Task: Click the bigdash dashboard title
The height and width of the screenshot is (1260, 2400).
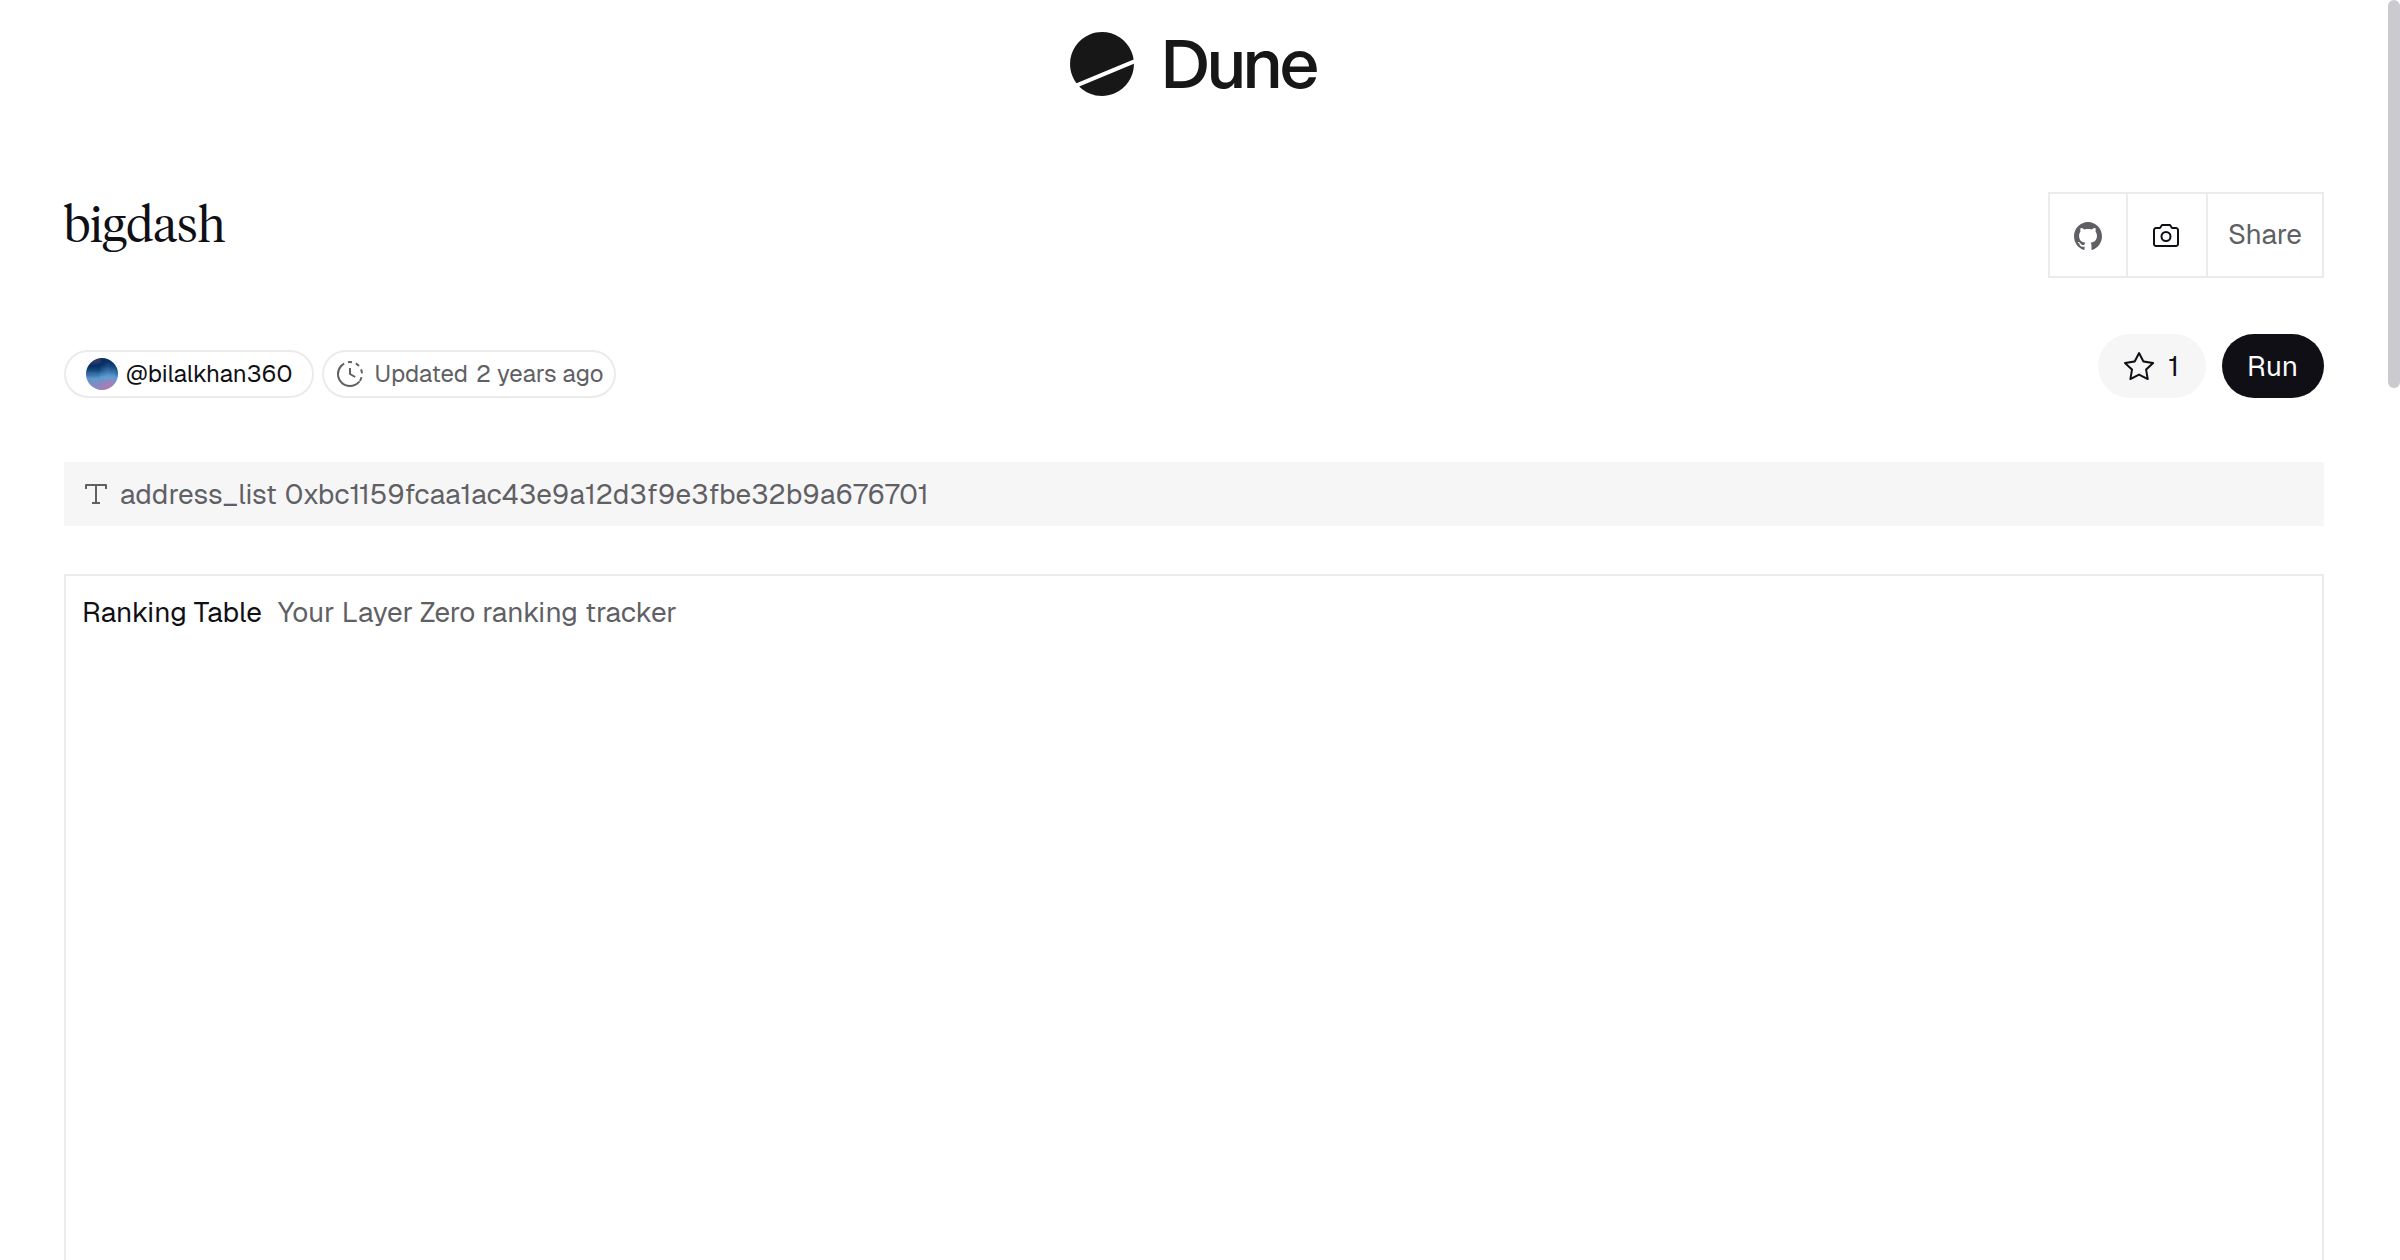Action: click(x=144, y=225)
